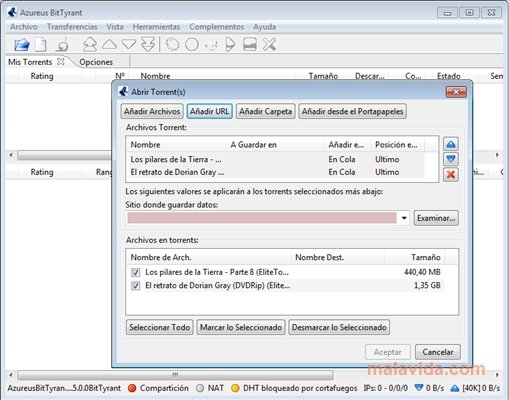Screen dimensions: 509x400
Task: Click the Añadir Archivos button
Action: point(152,111)
